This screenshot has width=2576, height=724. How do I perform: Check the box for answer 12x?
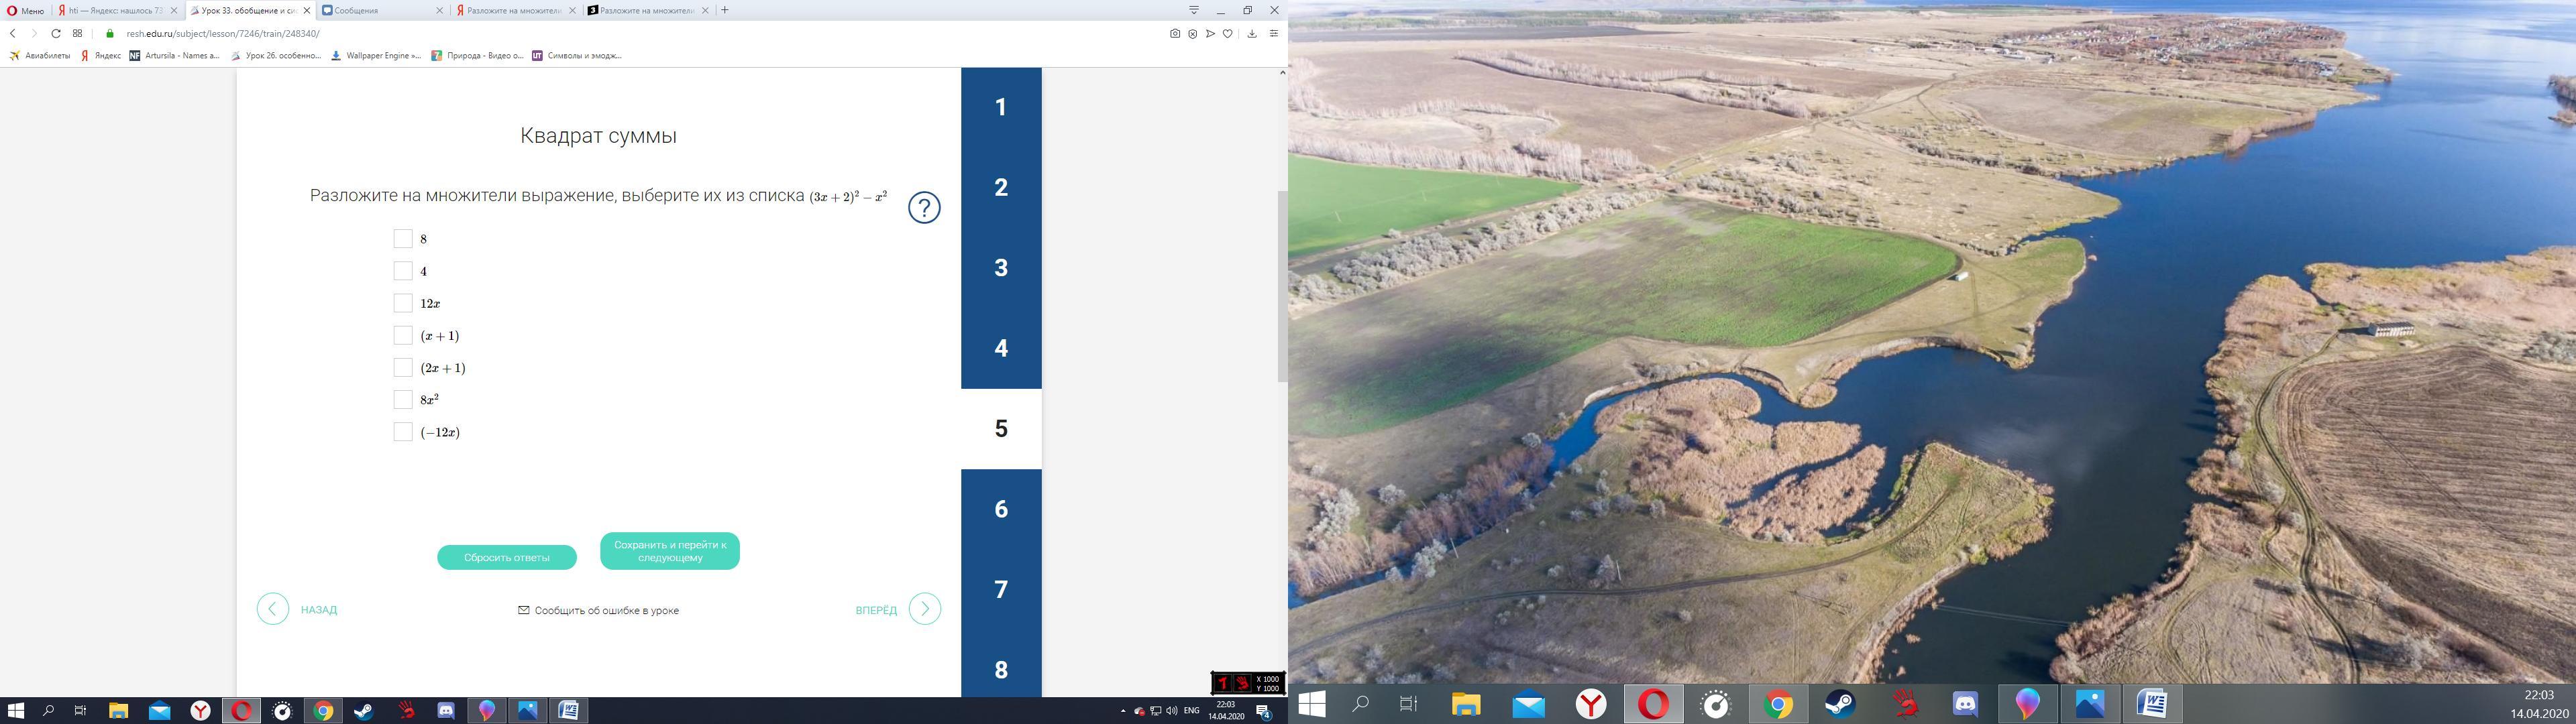tap(403, 303)
